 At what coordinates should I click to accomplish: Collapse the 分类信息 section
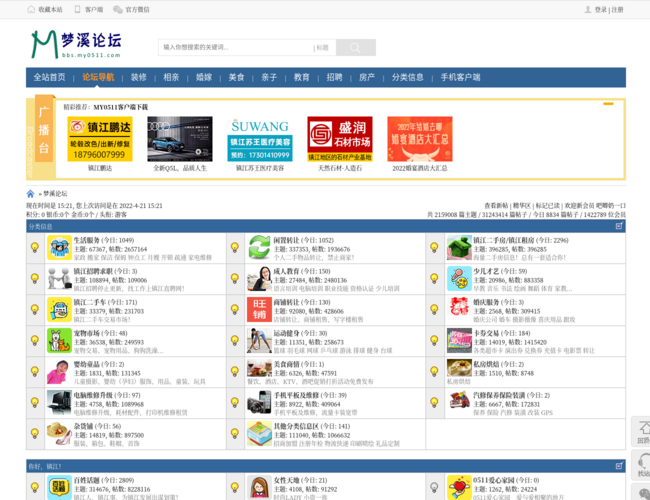(x=619, y=227)
